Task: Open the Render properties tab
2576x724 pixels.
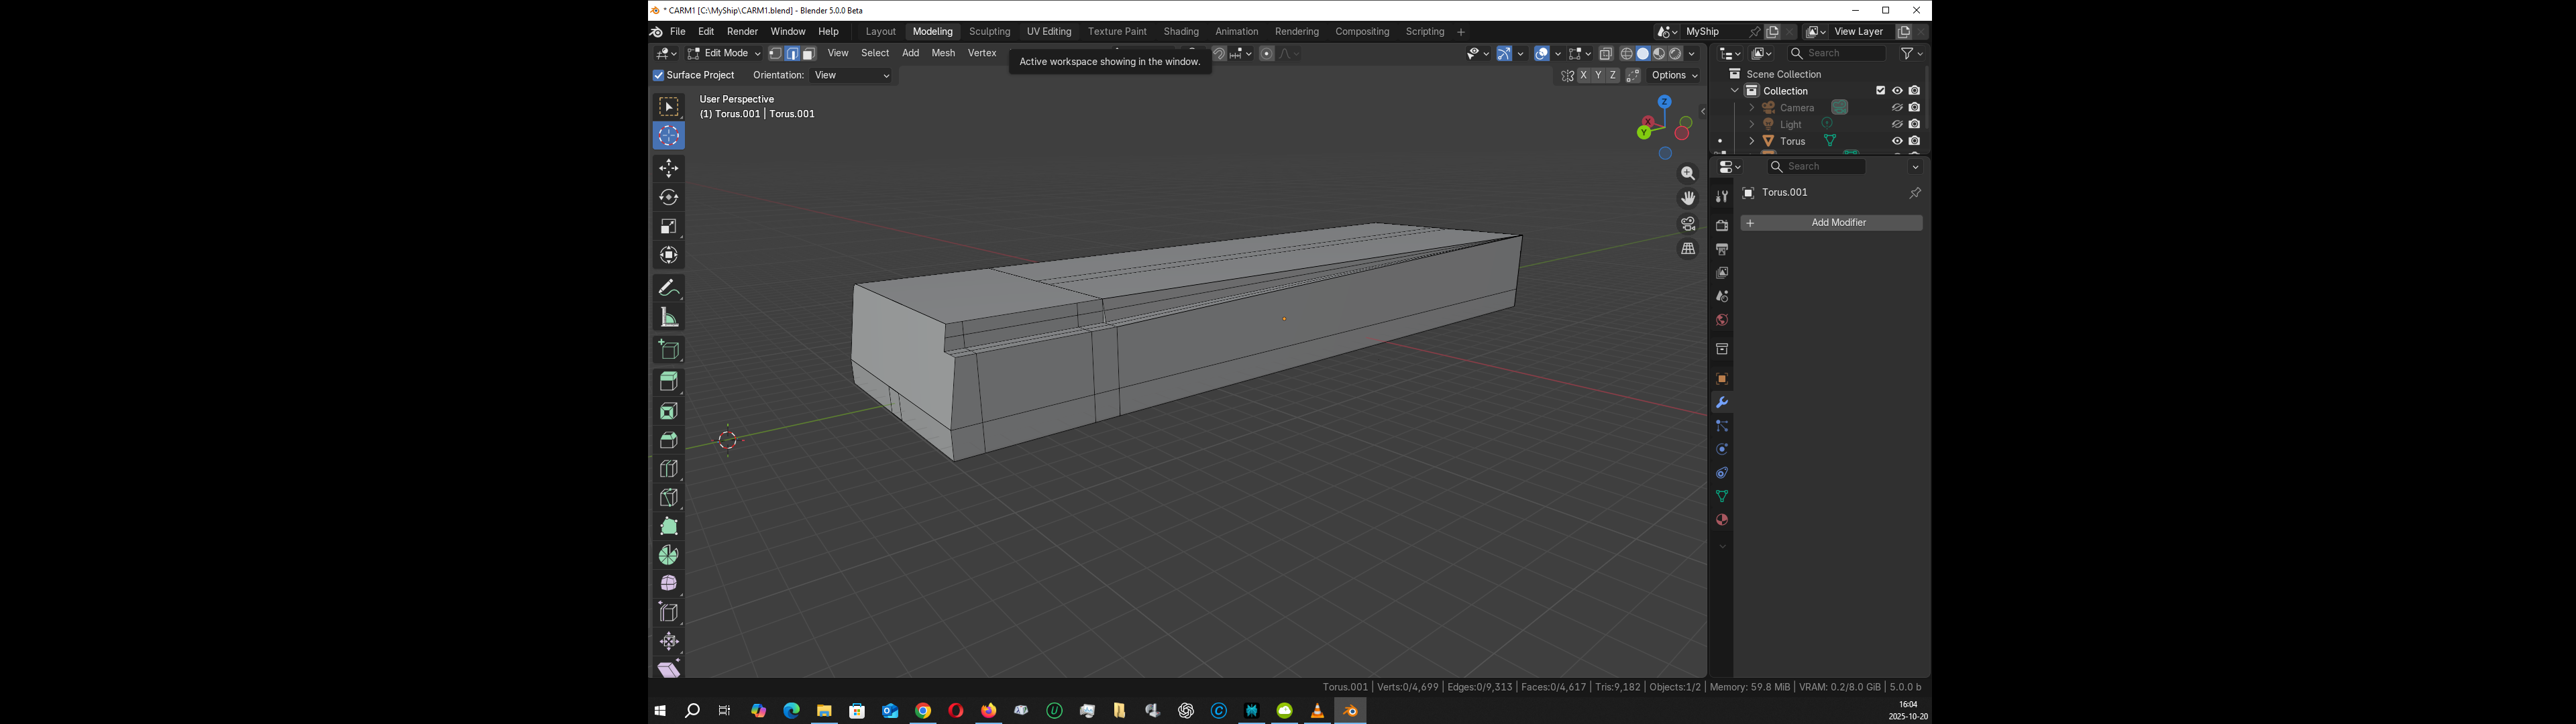Action: [x=1721, y=226]
